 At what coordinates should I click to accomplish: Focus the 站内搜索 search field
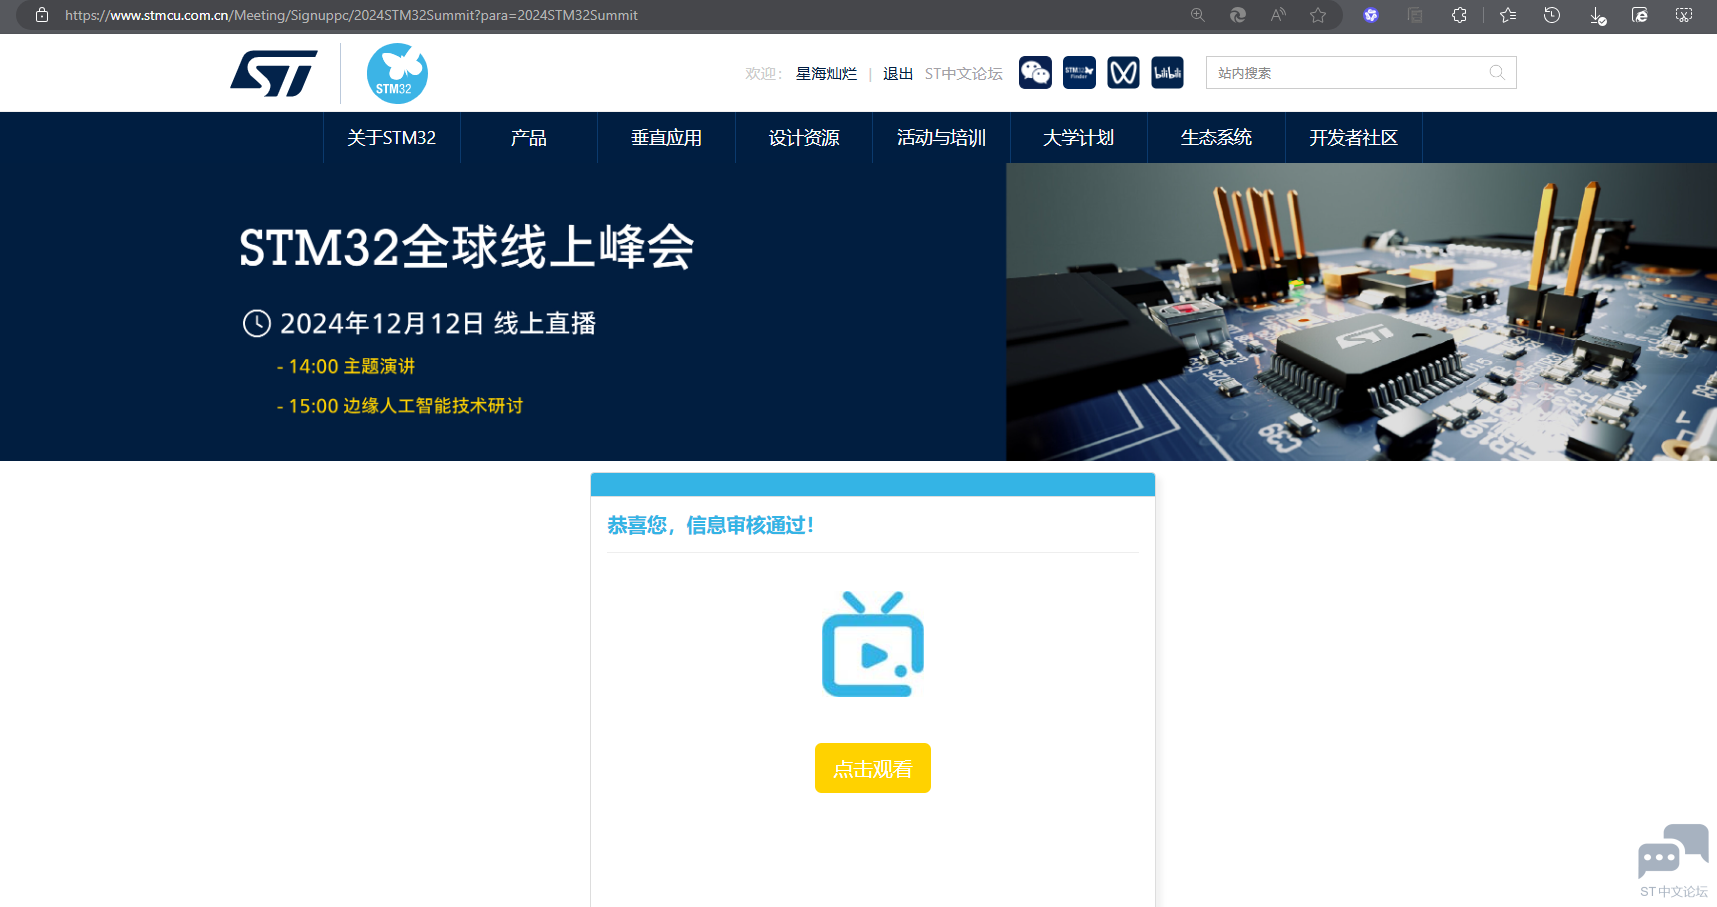(x=1361, y=73)
